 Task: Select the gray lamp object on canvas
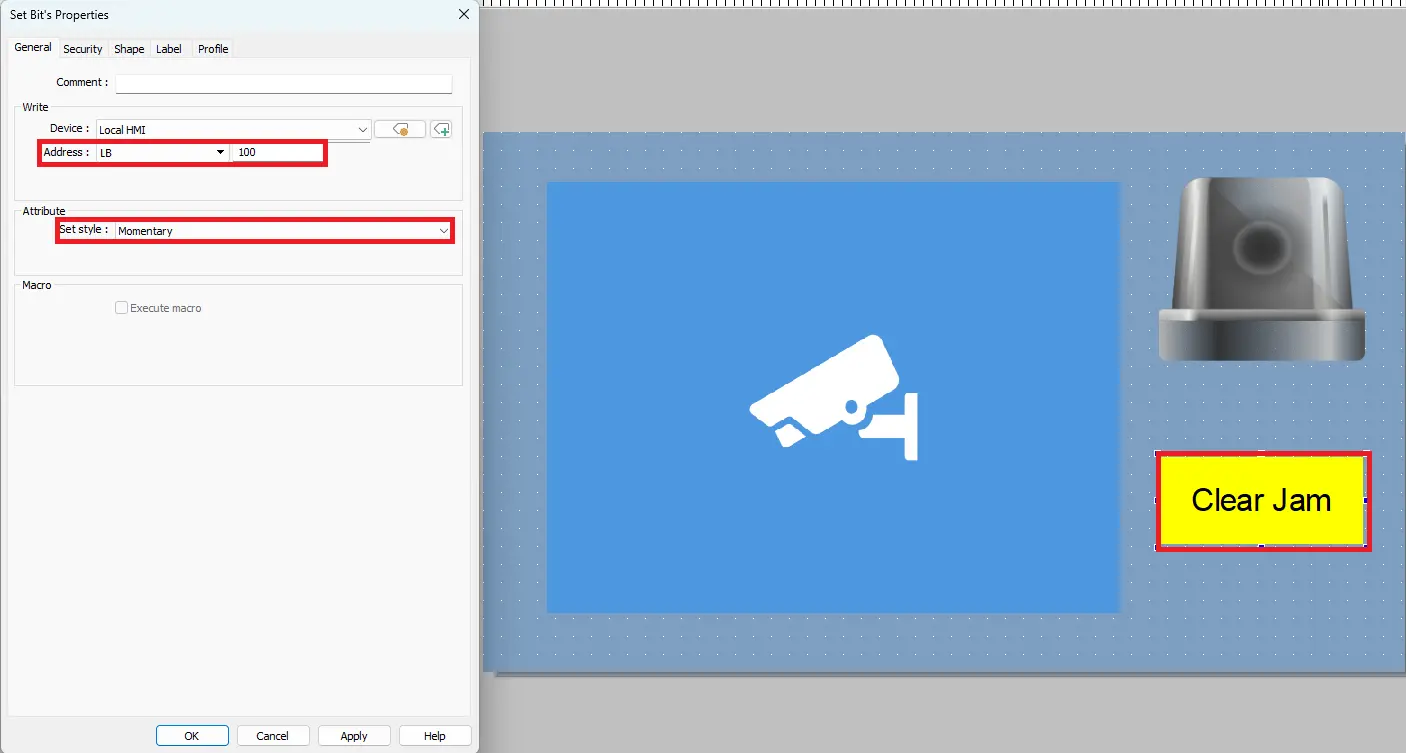point(1261,269)
